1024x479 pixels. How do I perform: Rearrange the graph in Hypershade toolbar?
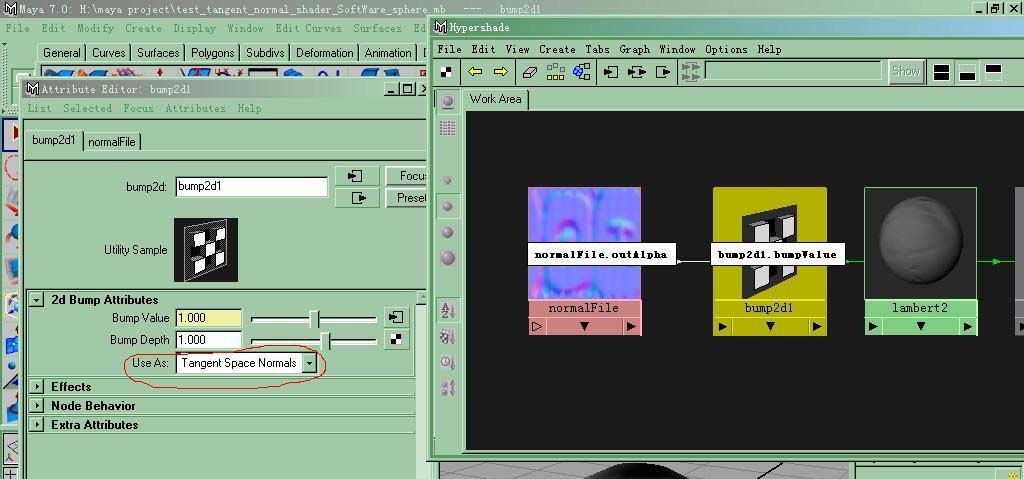pos(555,72)
